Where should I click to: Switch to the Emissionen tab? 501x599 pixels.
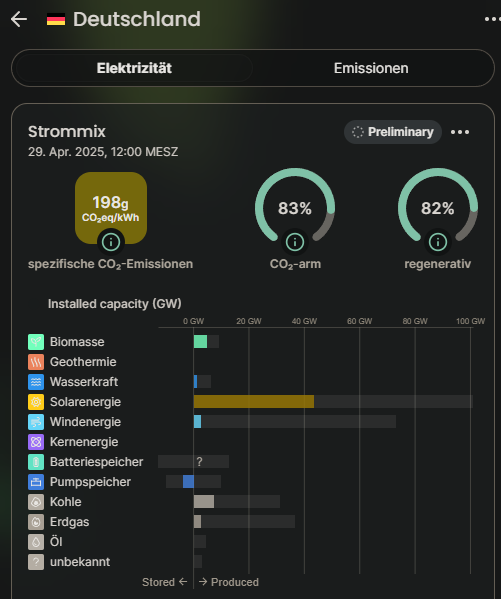[x=371, y=68]
